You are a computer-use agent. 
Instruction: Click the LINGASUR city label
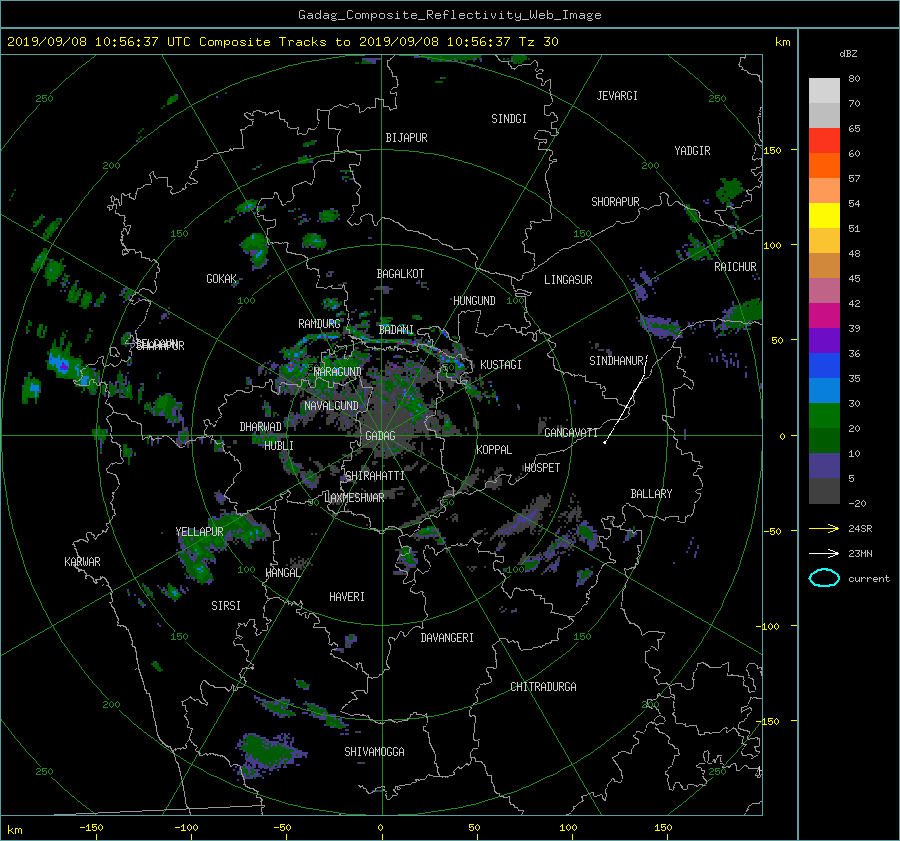point(568,280)
